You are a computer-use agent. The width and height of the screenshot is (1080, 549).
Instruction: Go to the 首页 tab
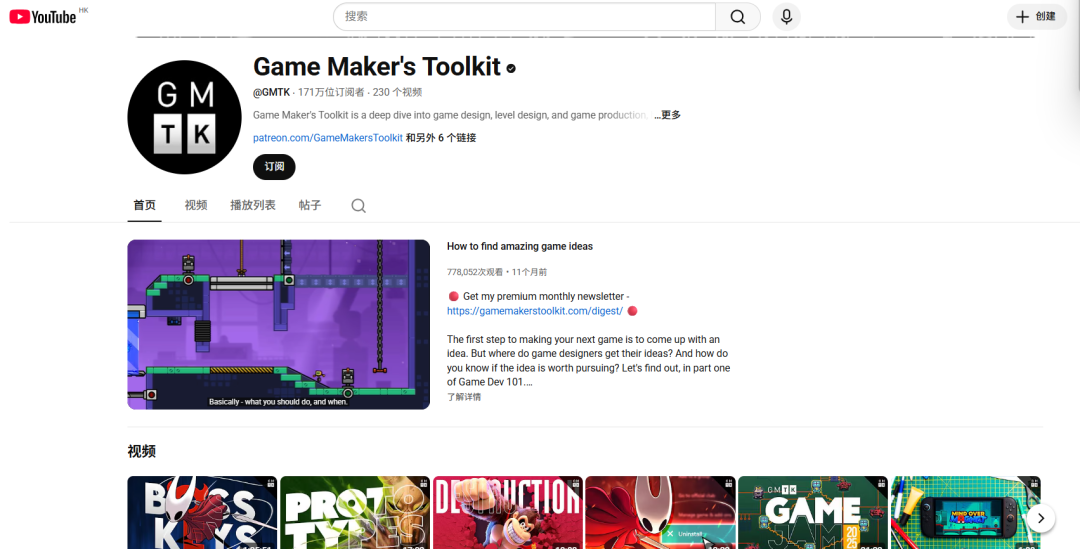coord(144,205)
